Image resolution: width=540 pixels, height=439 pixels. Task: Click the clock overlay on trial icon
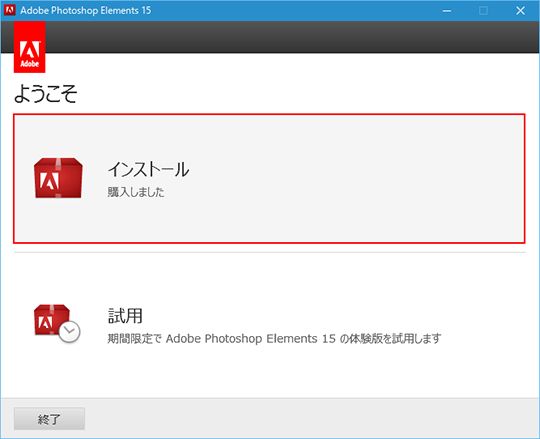point(69,332)
